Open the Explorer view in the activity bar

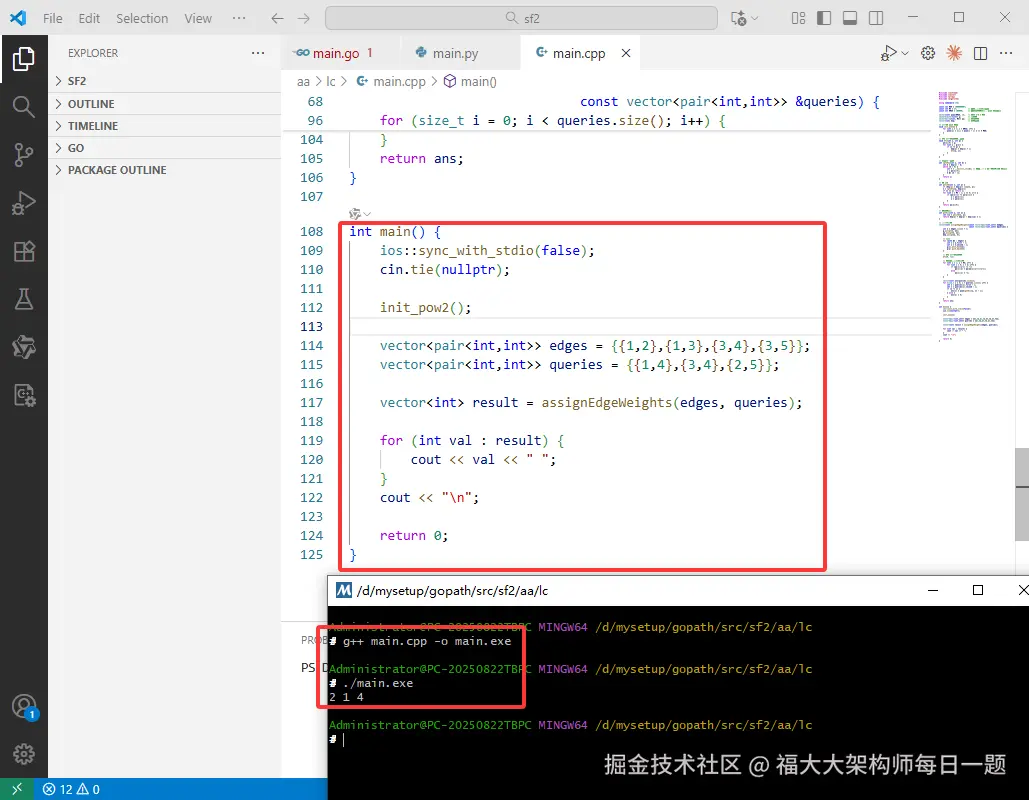pos(24,59)
